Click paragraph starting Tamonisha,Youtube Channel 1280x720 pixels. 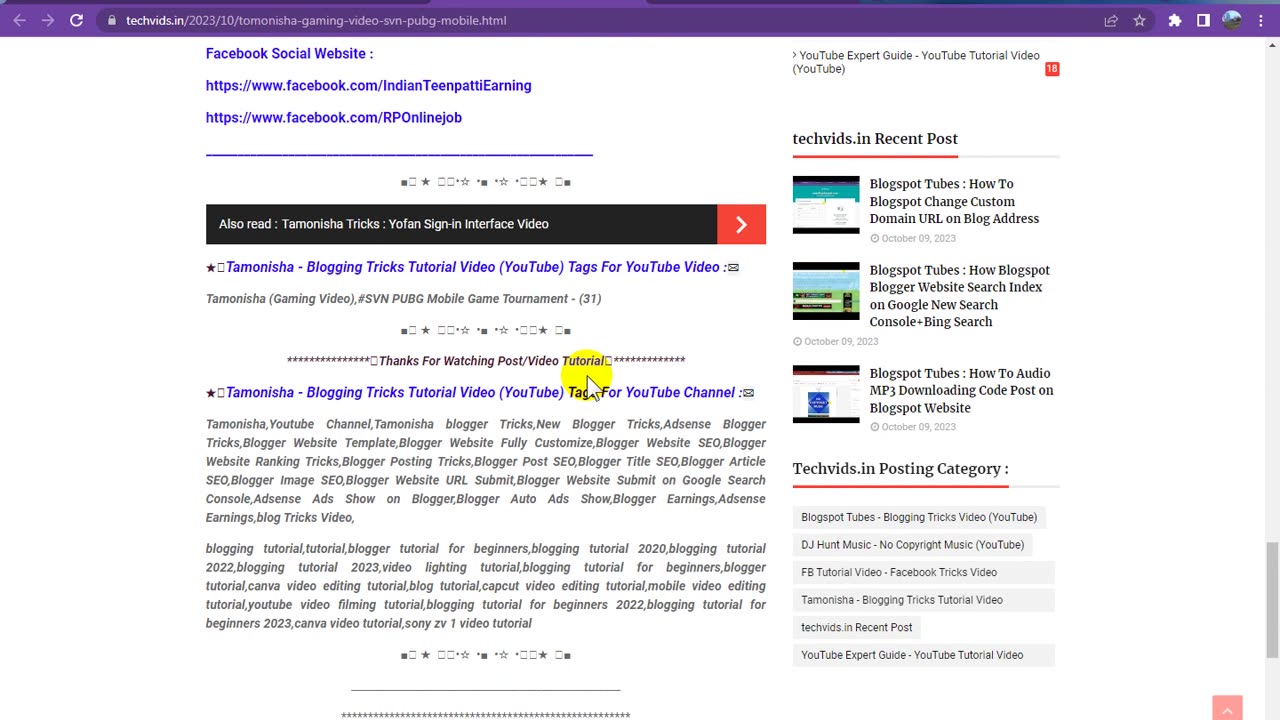(x=486, y=471)
